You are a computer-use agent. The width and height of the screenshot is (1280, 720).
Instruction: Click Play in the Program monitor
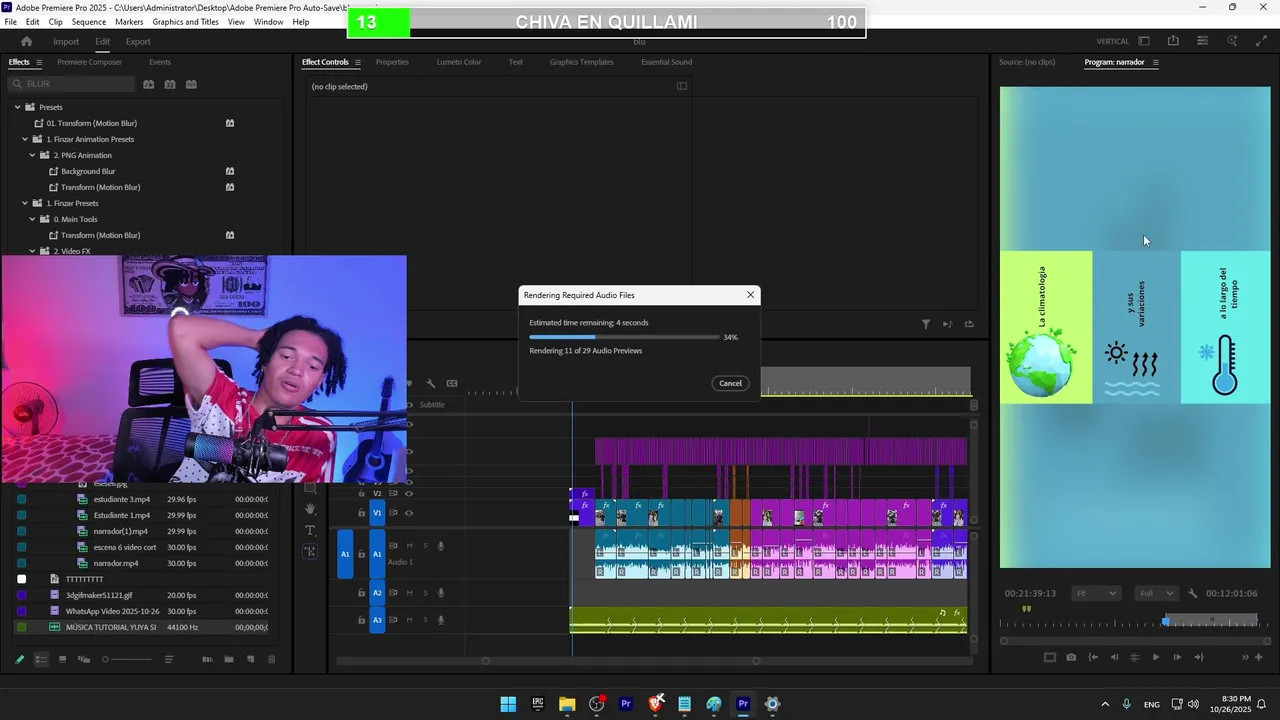tap(1156, 657)
